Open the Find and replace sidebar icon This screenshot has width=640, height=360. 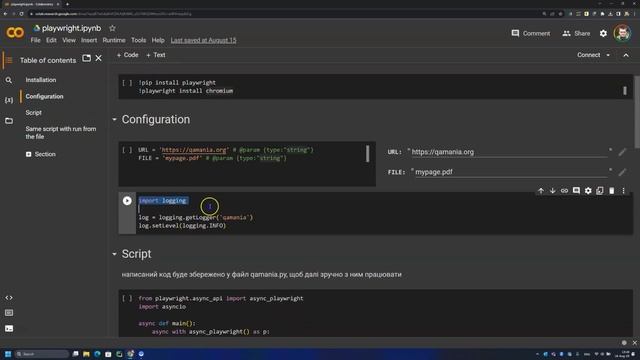[x=9, y=80]
